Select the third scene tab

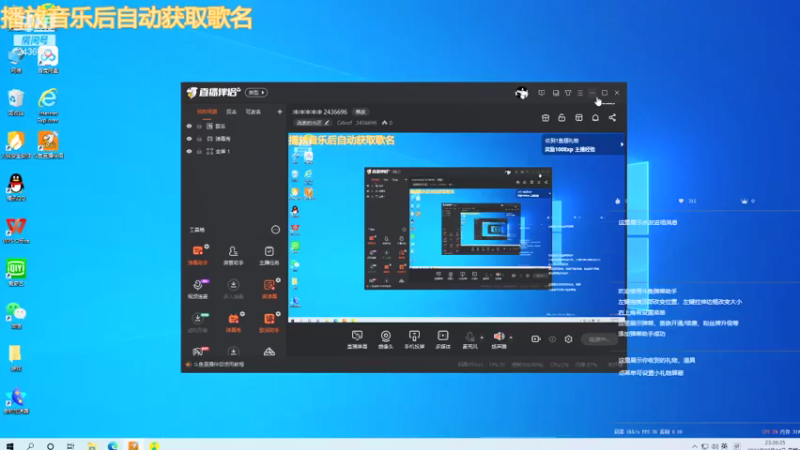click(254, 112)
